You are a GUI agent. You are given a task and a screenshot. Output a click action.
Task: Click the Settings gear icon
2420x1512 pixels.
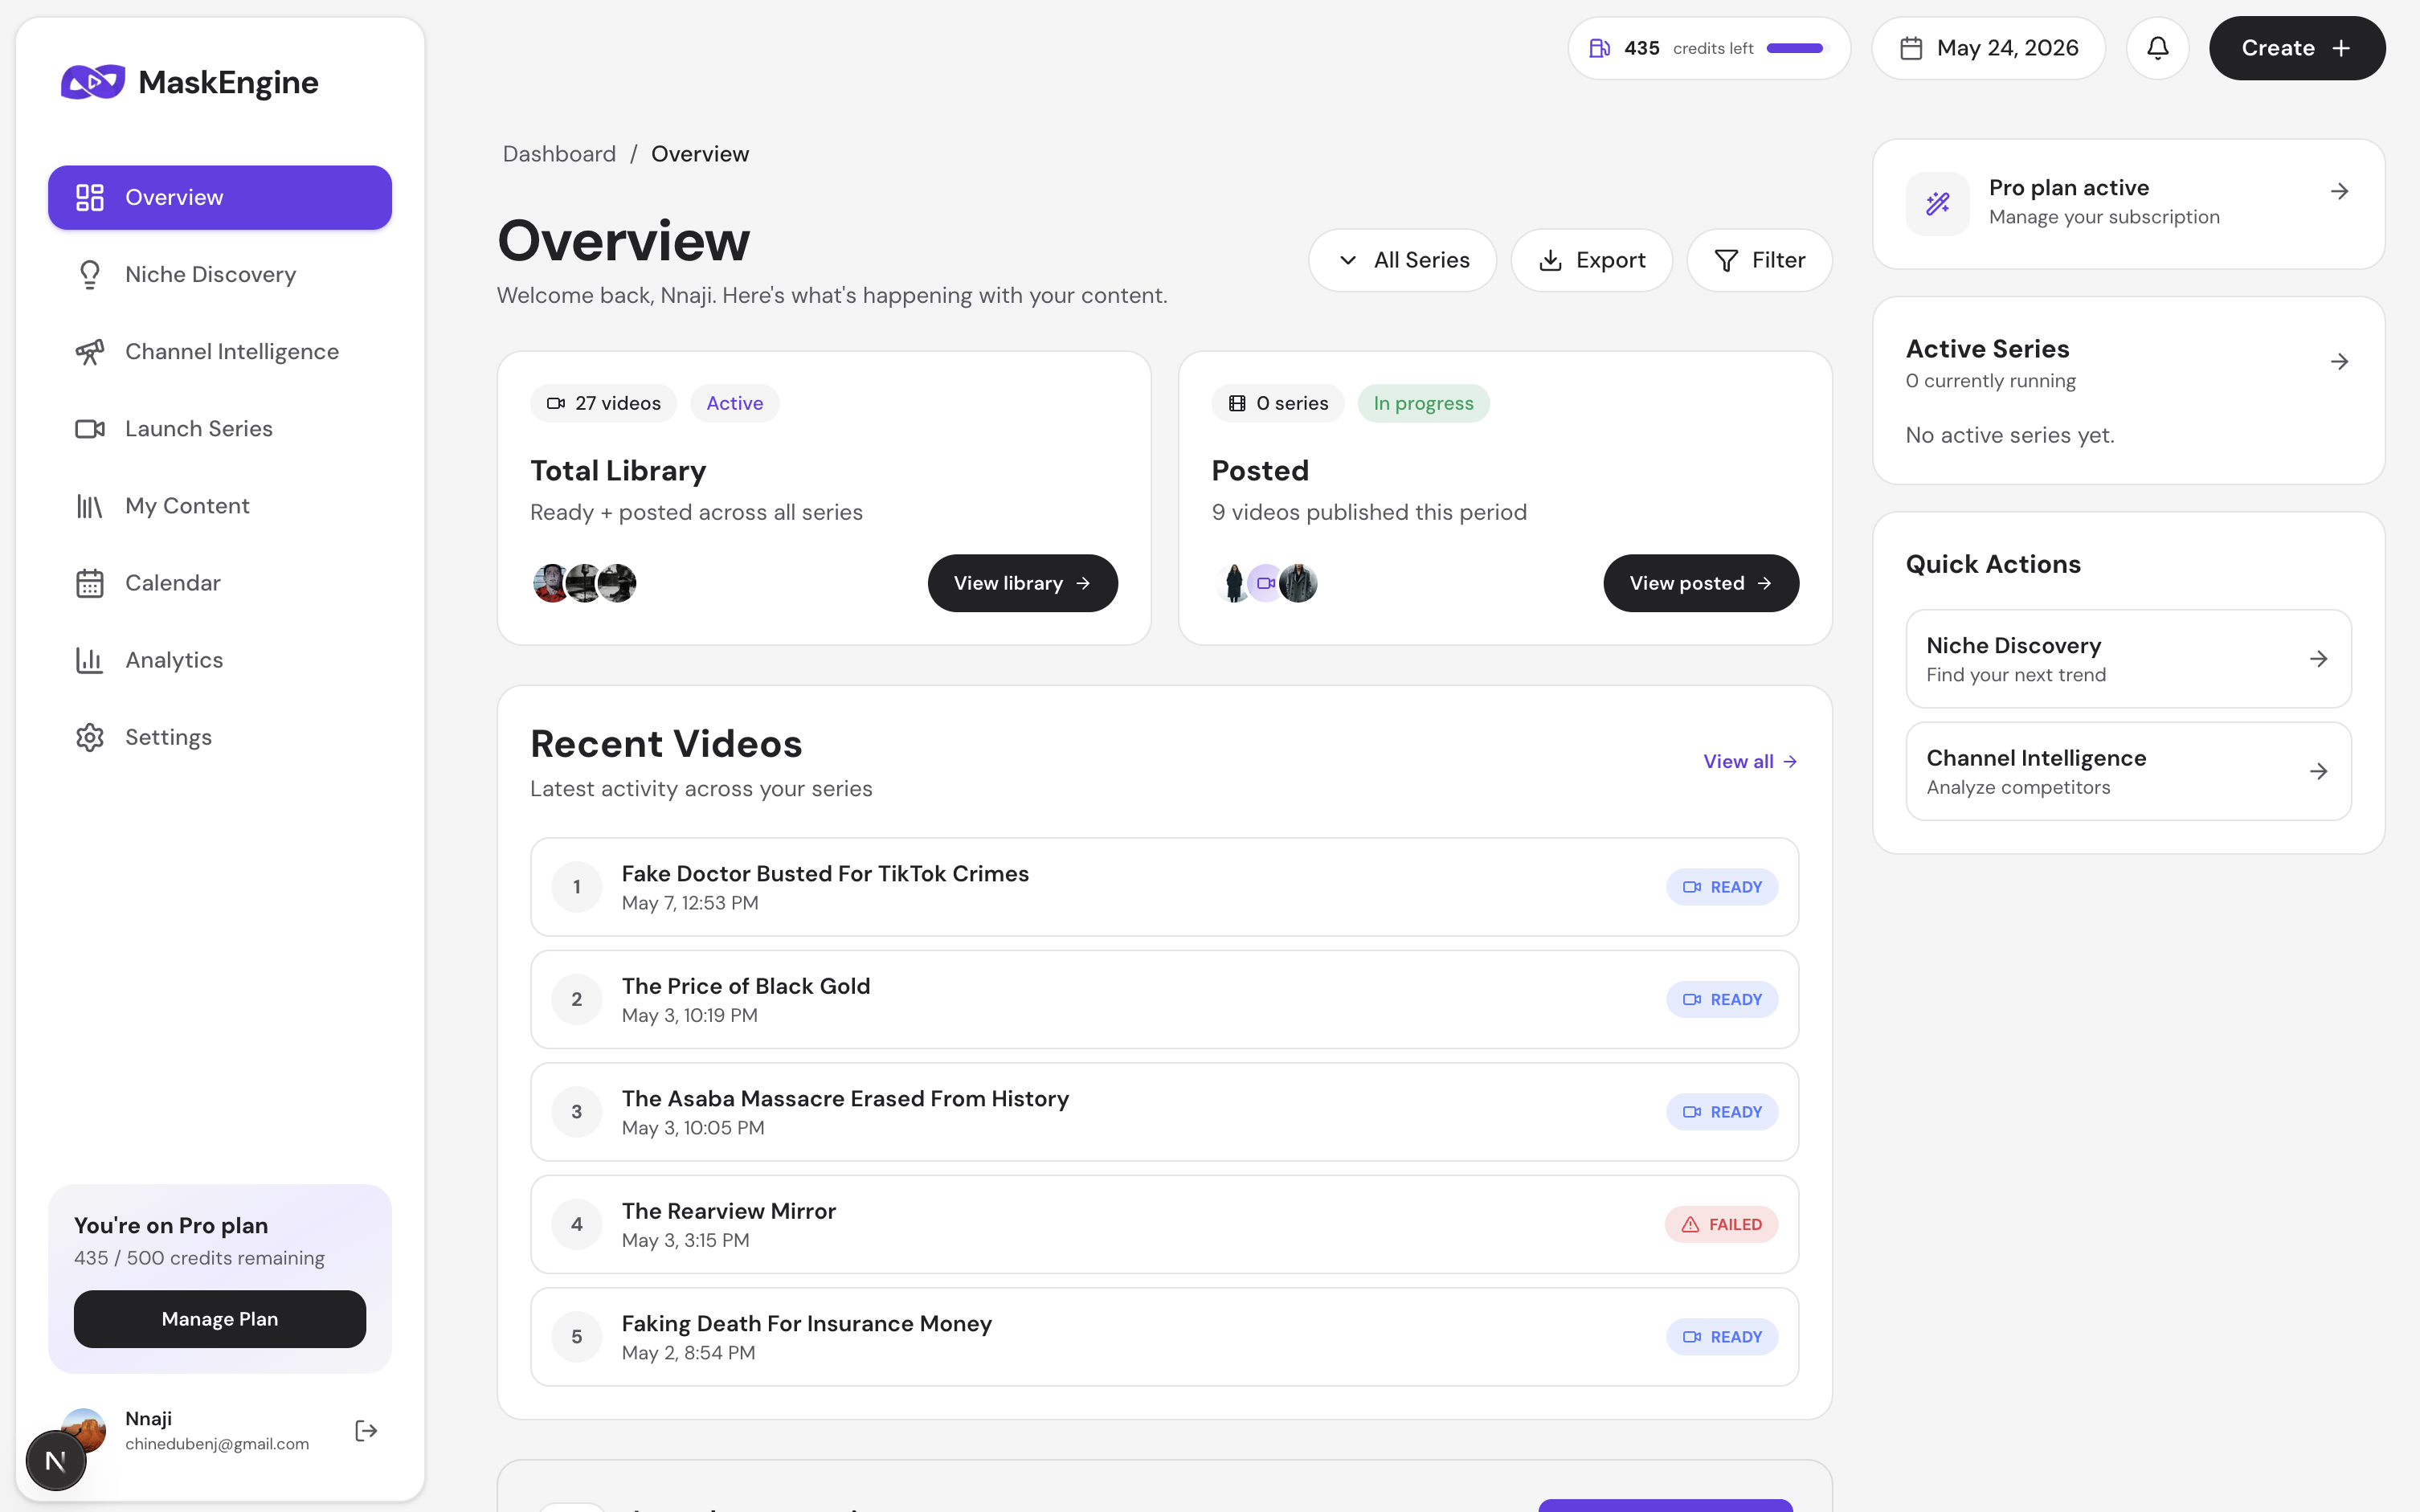click(x=90, y=737)
